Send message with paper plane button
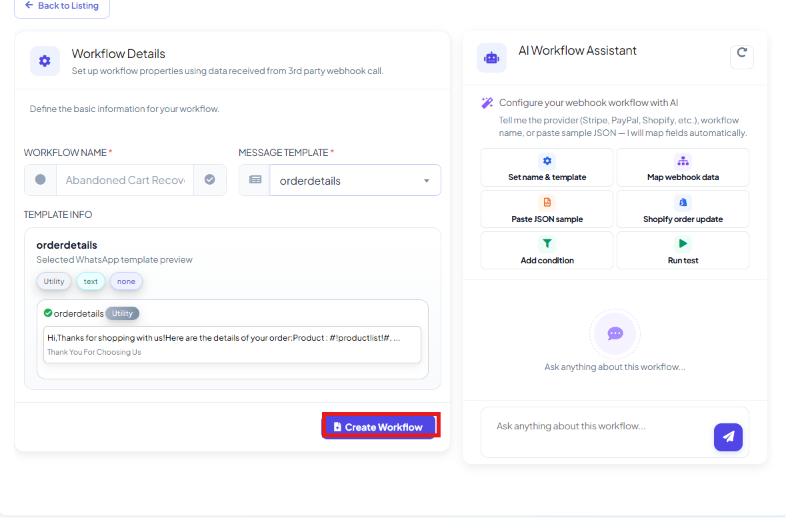 728,437
